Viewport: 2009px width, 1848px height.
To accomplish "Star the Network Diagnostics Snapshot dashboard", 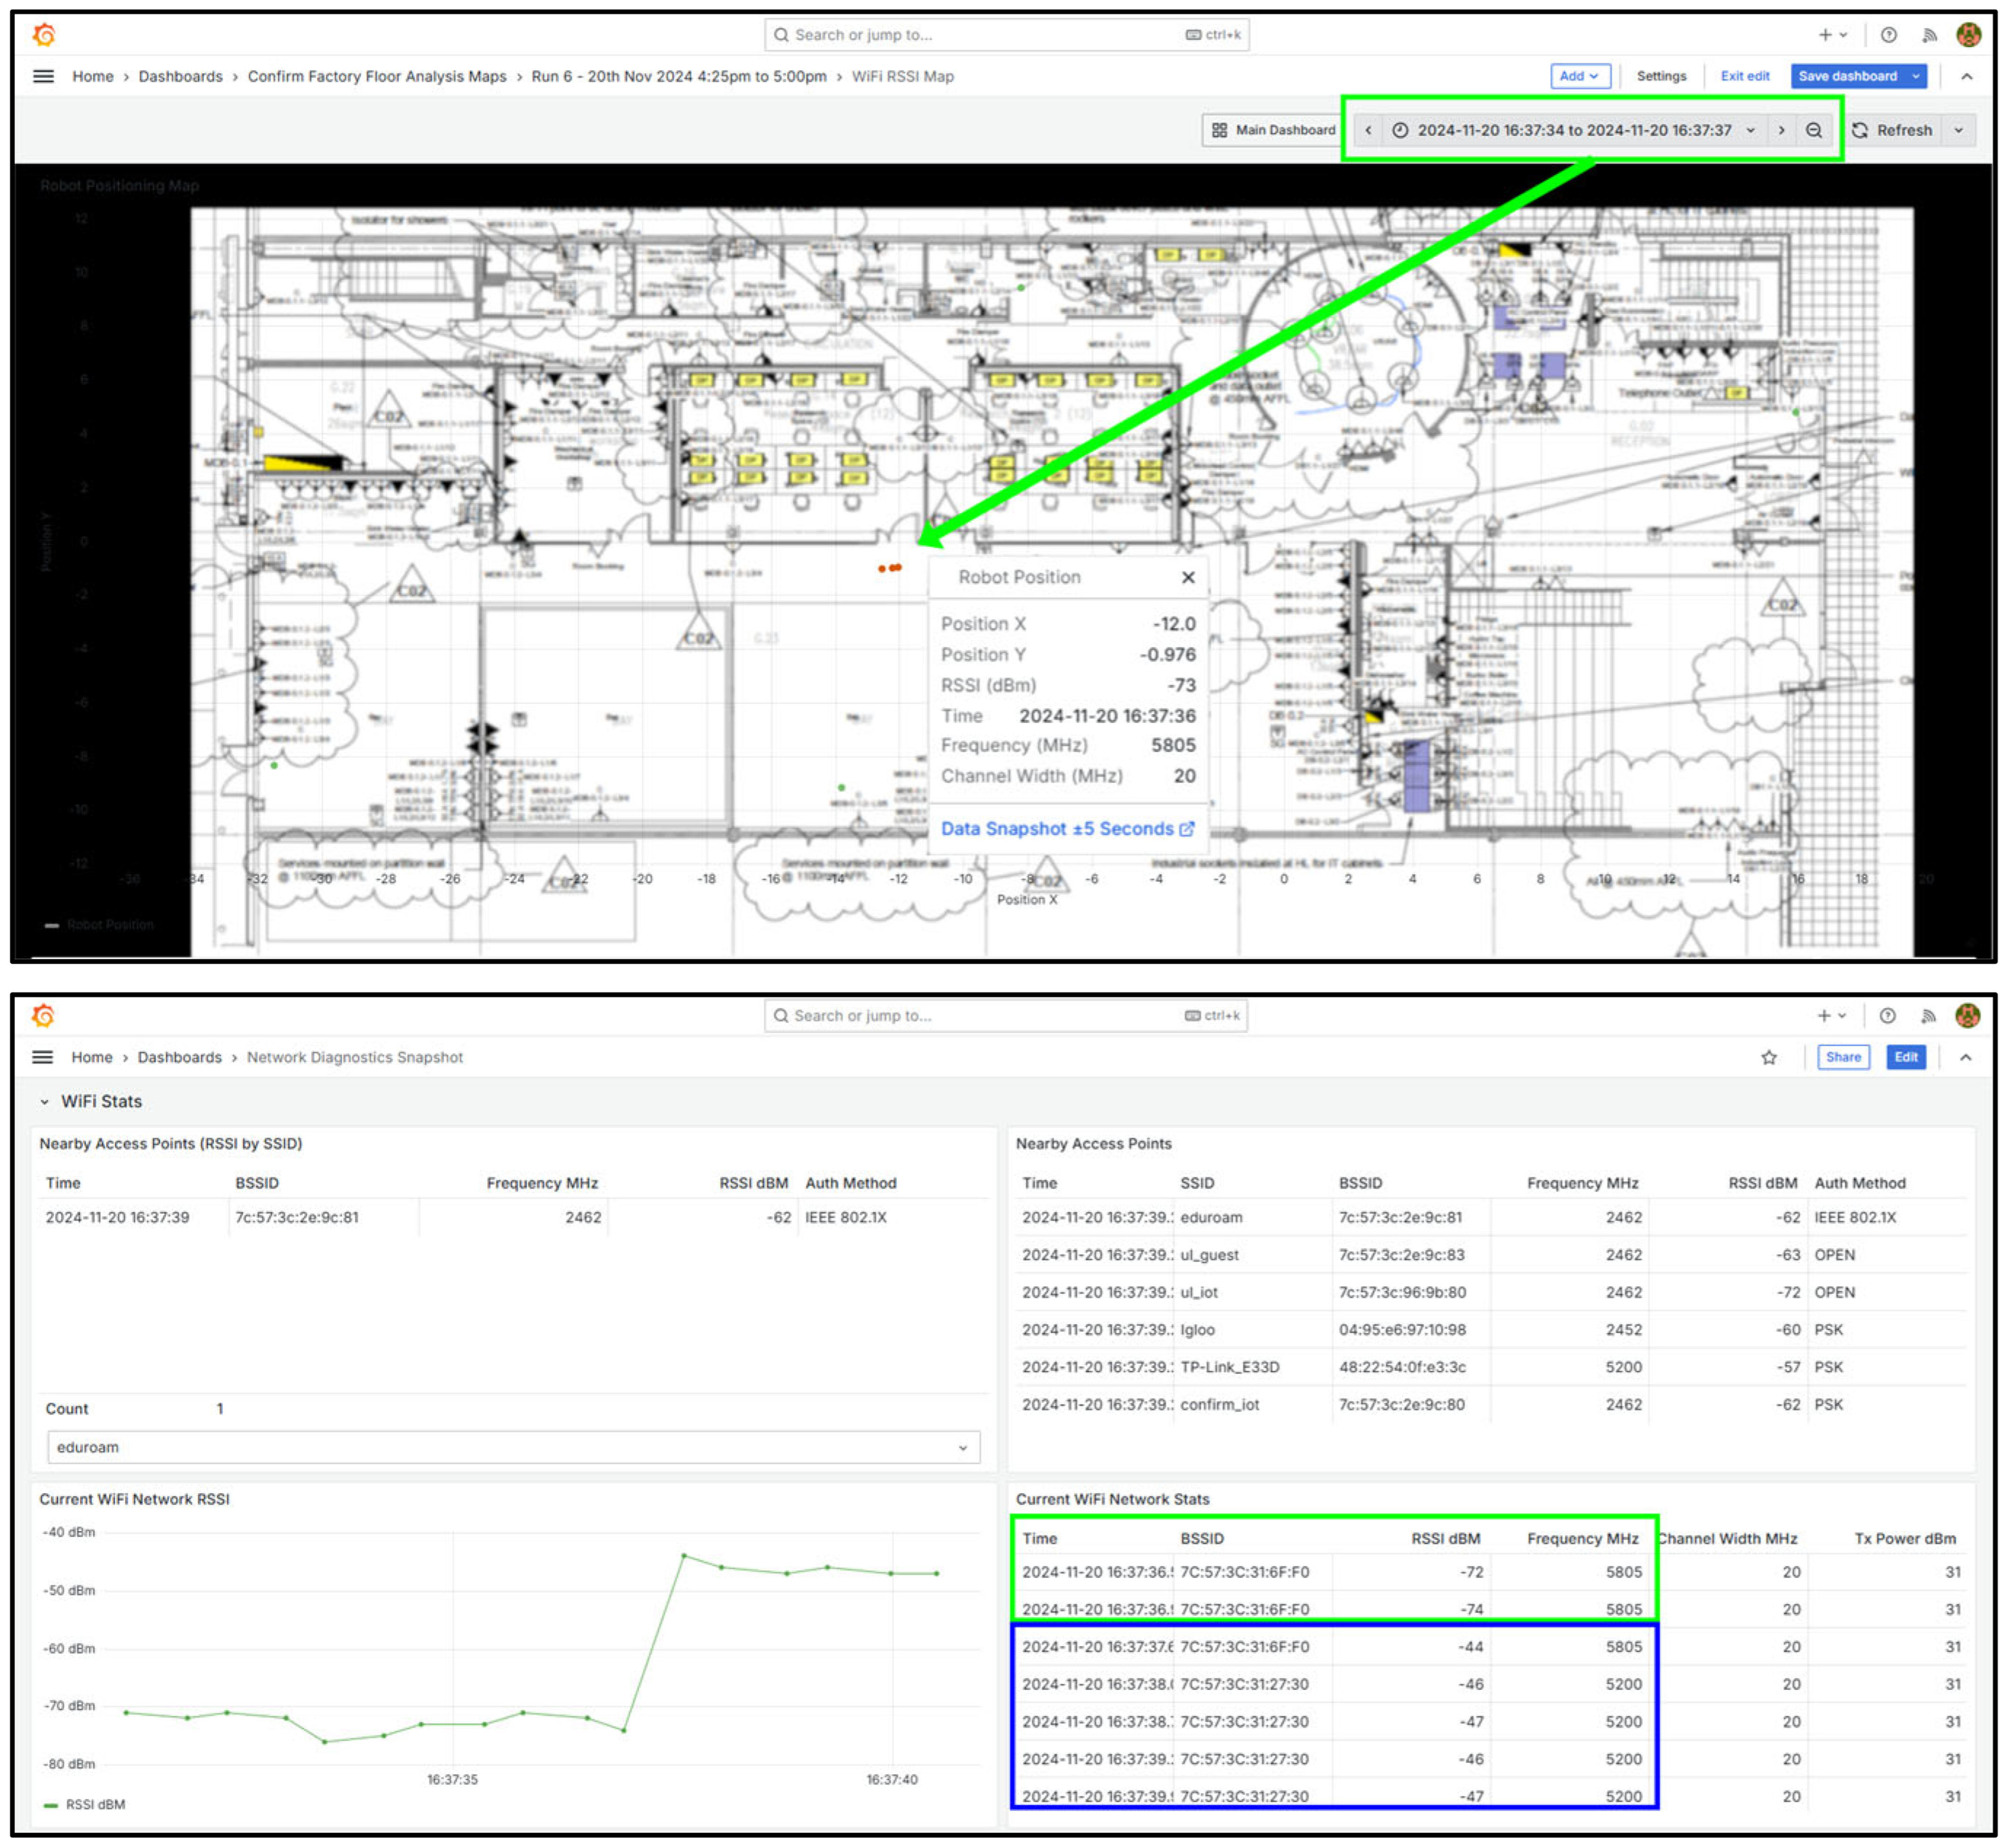I will coord(1768,1057).
